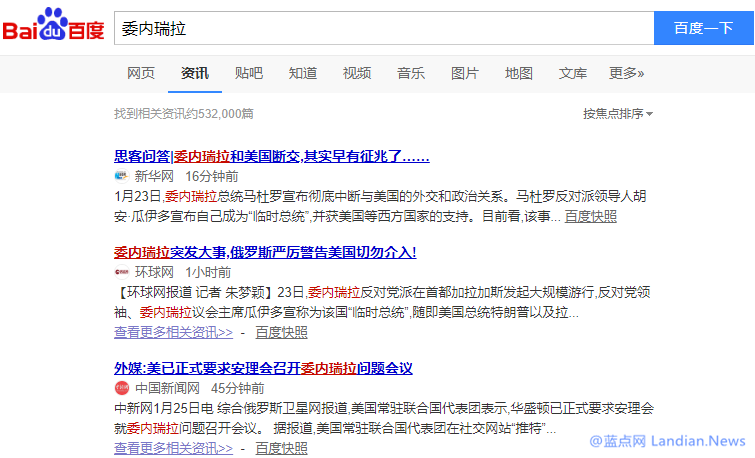This screenshot has height=458, width=755.
Task: Open the 图片 tab
Action: click(465, 73)
